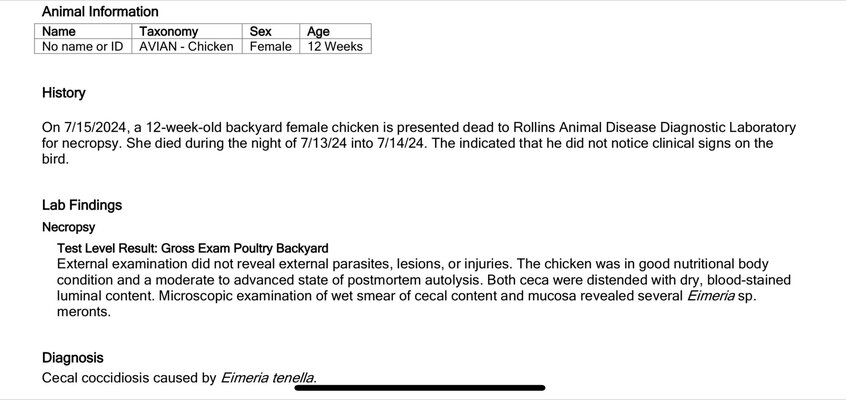
Task: Click the Animal Information heading
Action: pyautogui.click(x=100, y=11)
